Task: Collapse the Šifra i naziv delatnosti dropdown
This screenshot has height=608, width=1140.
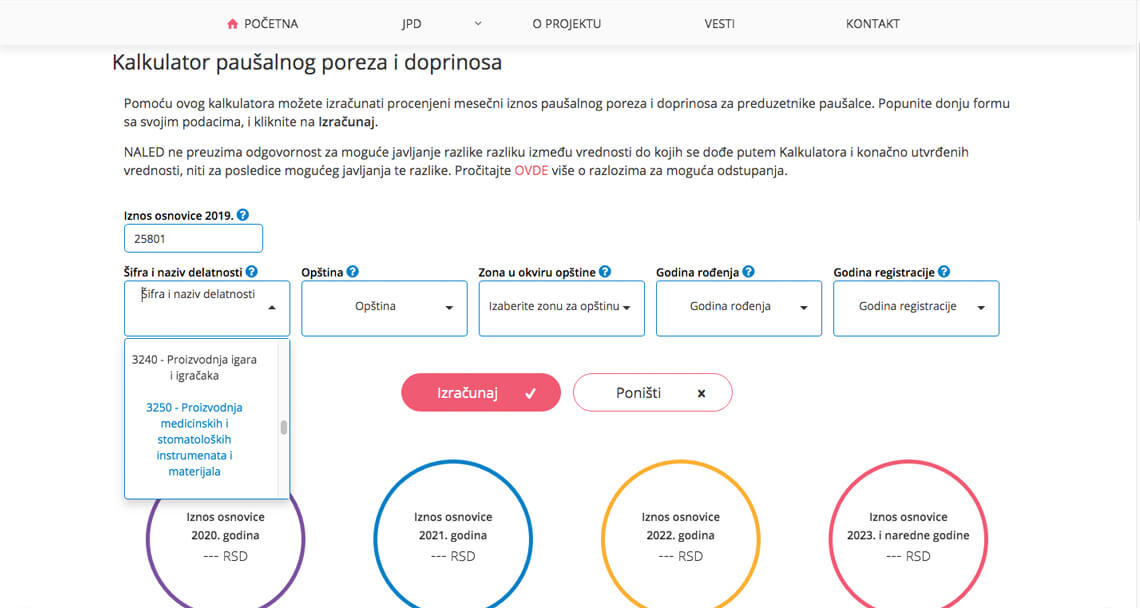Action: click(x=272, y=308)
